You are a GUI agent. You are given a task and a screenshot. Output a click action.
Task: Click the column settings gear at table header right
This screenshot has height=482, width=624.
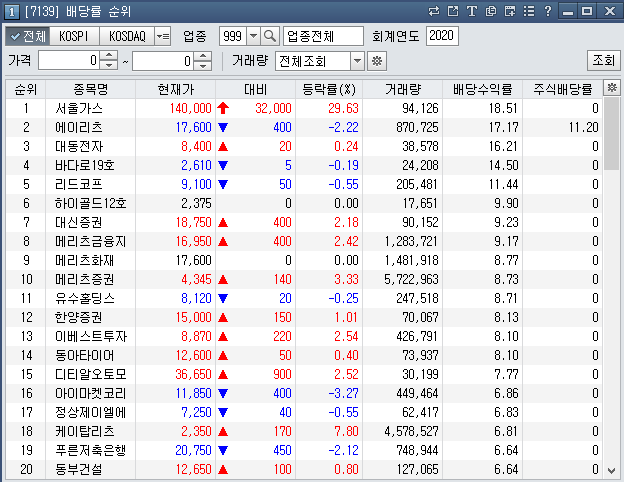click(x=612, y=87)
